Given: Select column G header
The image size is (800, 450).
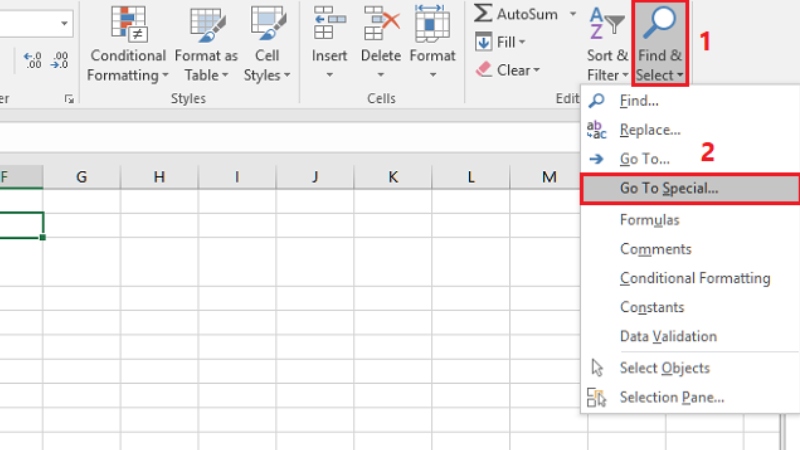Looking at the screenshot, I should [x=82, y=177].
